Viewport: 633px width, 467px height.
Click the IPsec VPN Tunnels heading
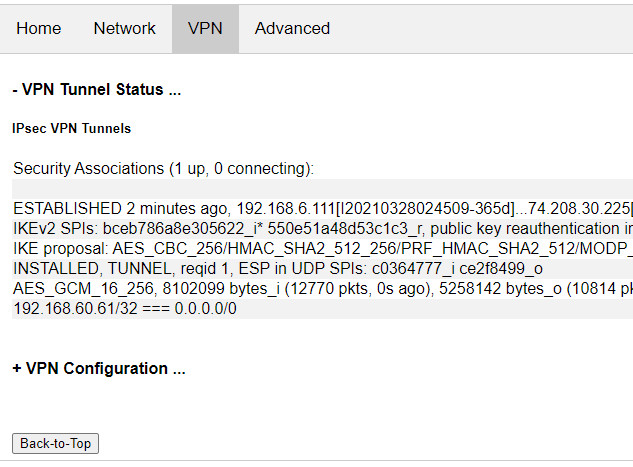pyautogui.click(x=71, y=129)
